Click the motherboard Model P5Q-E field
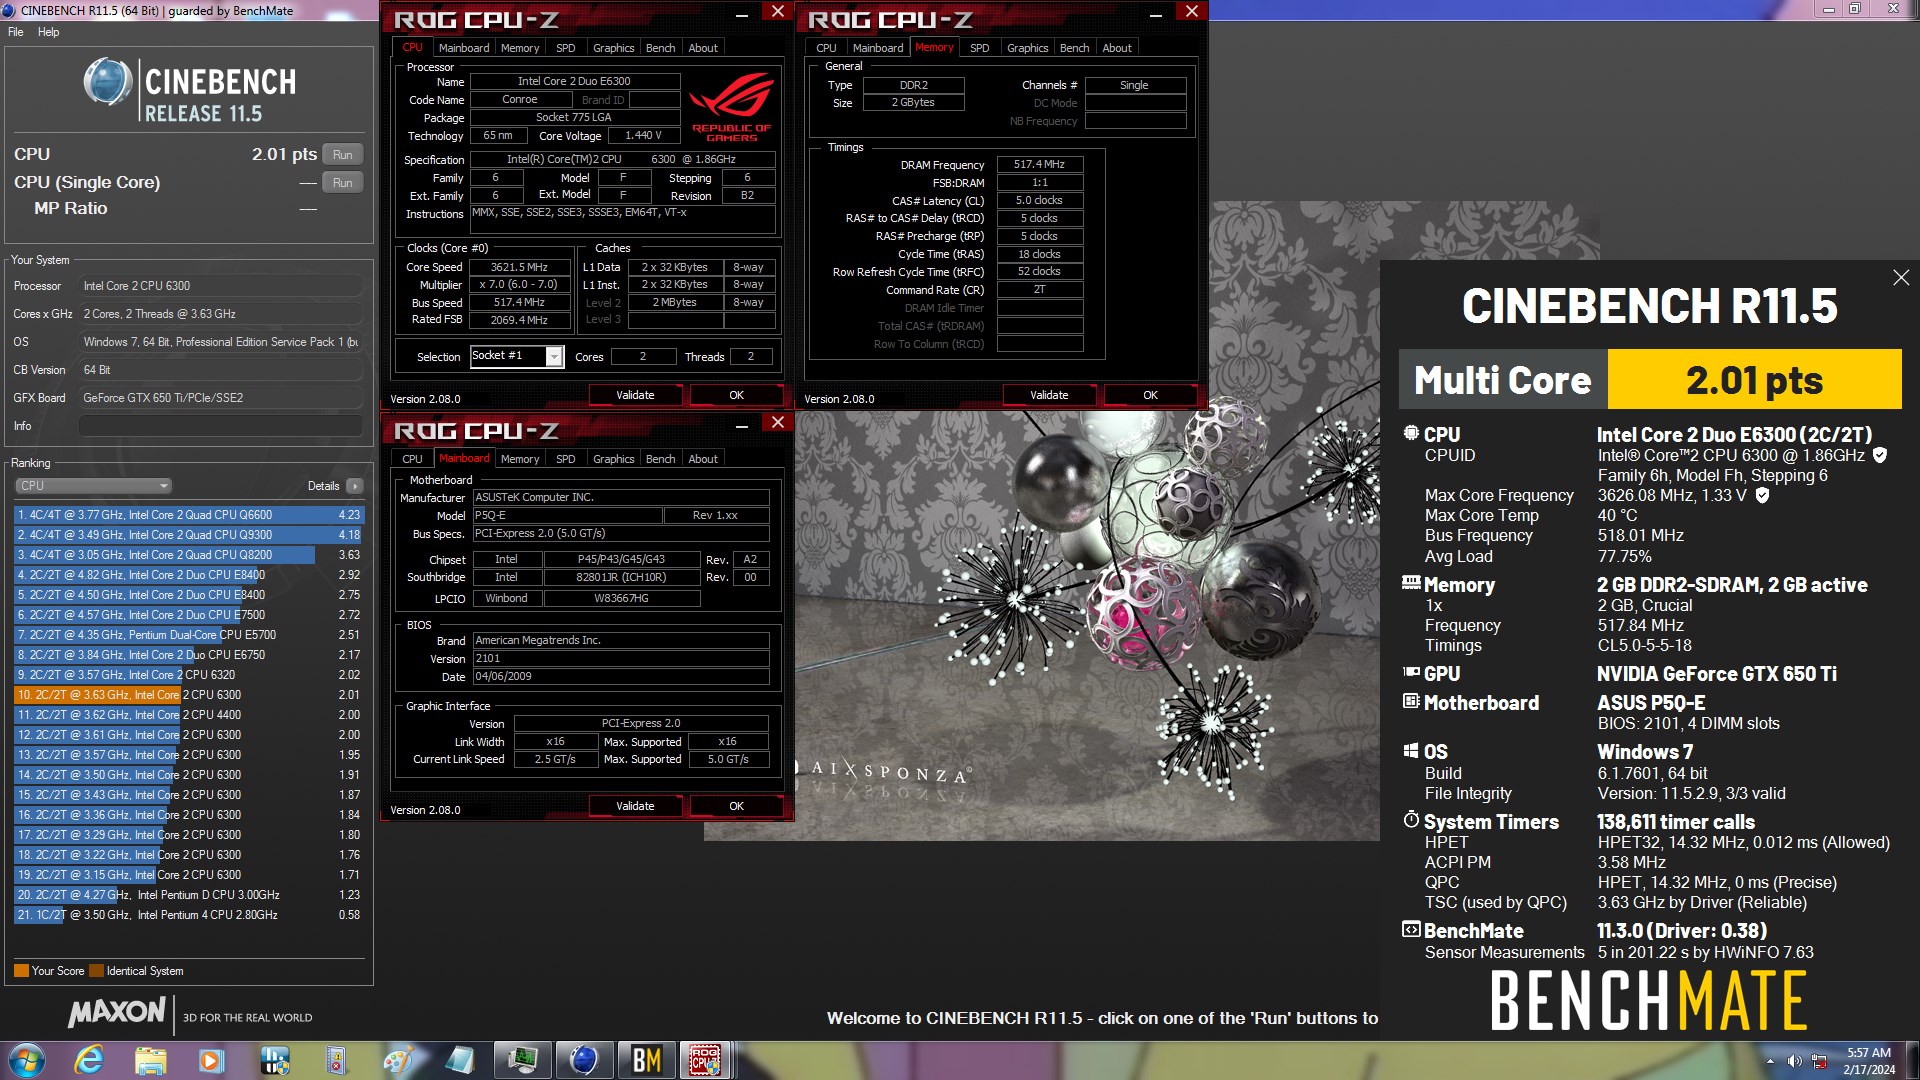 (x=566, y=516)
